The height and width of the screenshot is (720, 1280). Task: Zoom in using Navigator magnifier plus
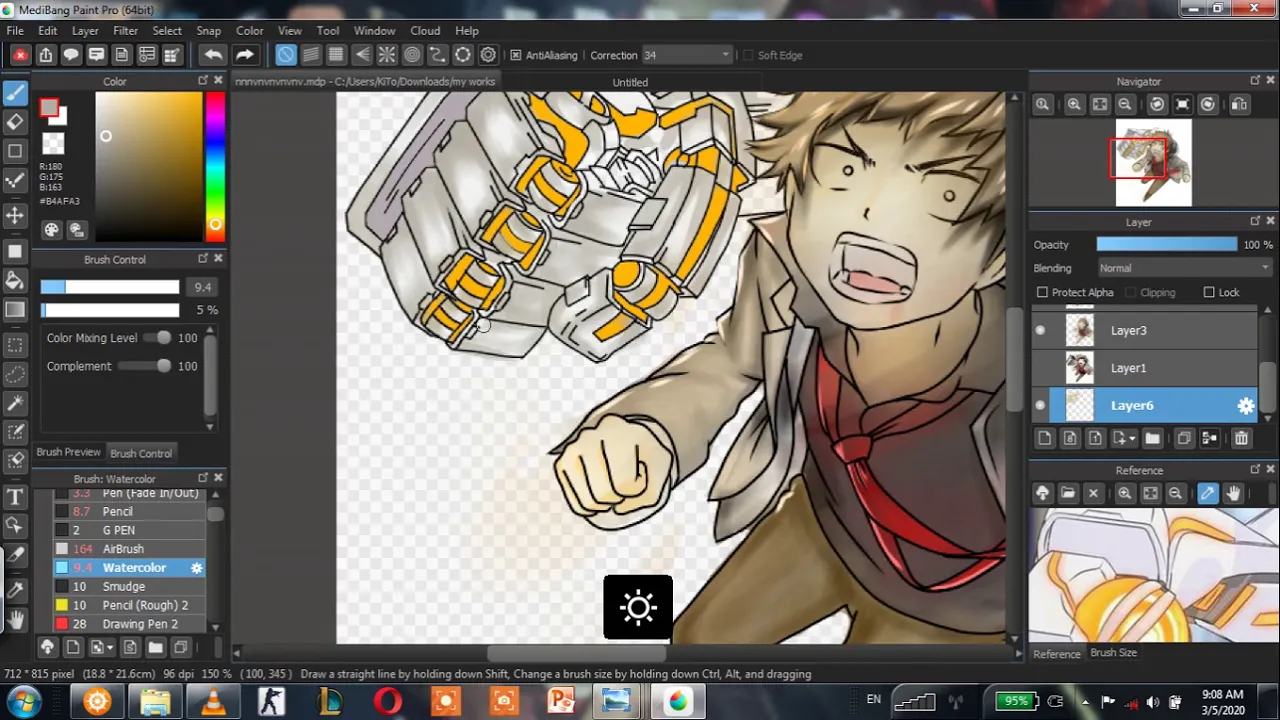(x=1074, y=104)
